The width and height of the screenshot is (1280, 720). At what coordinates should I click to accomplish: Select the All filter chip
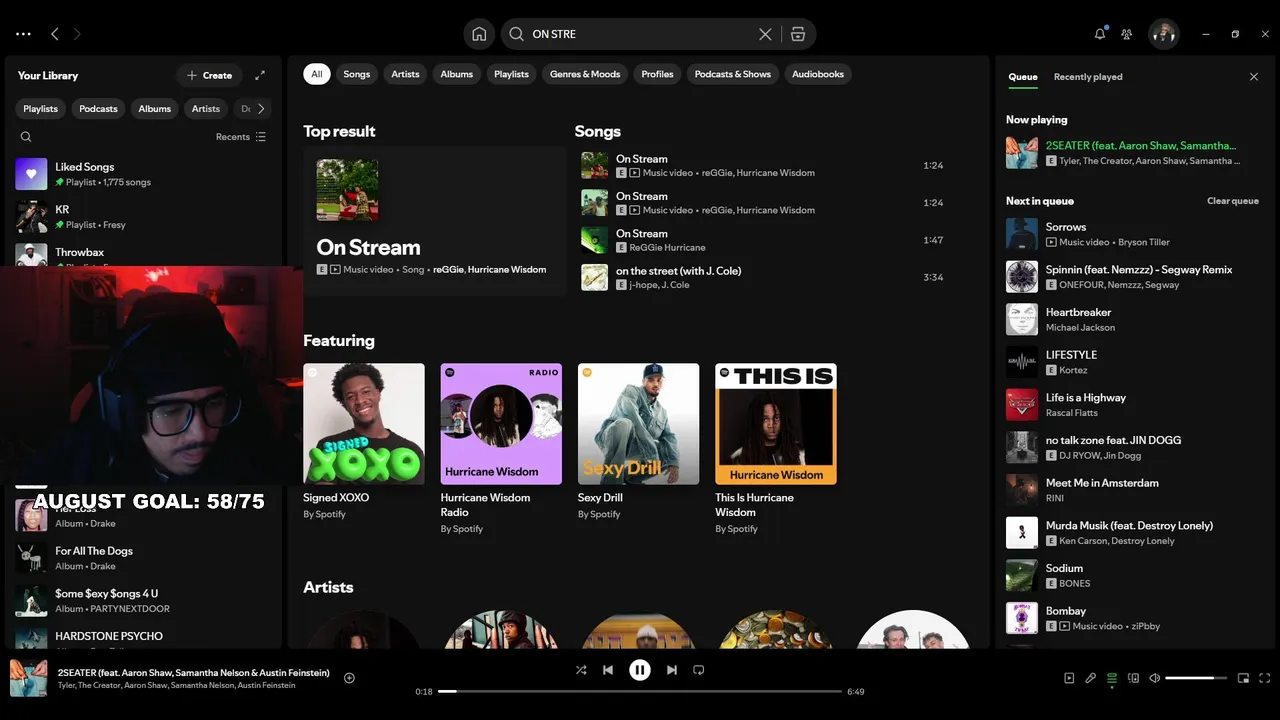click(317, 74)
